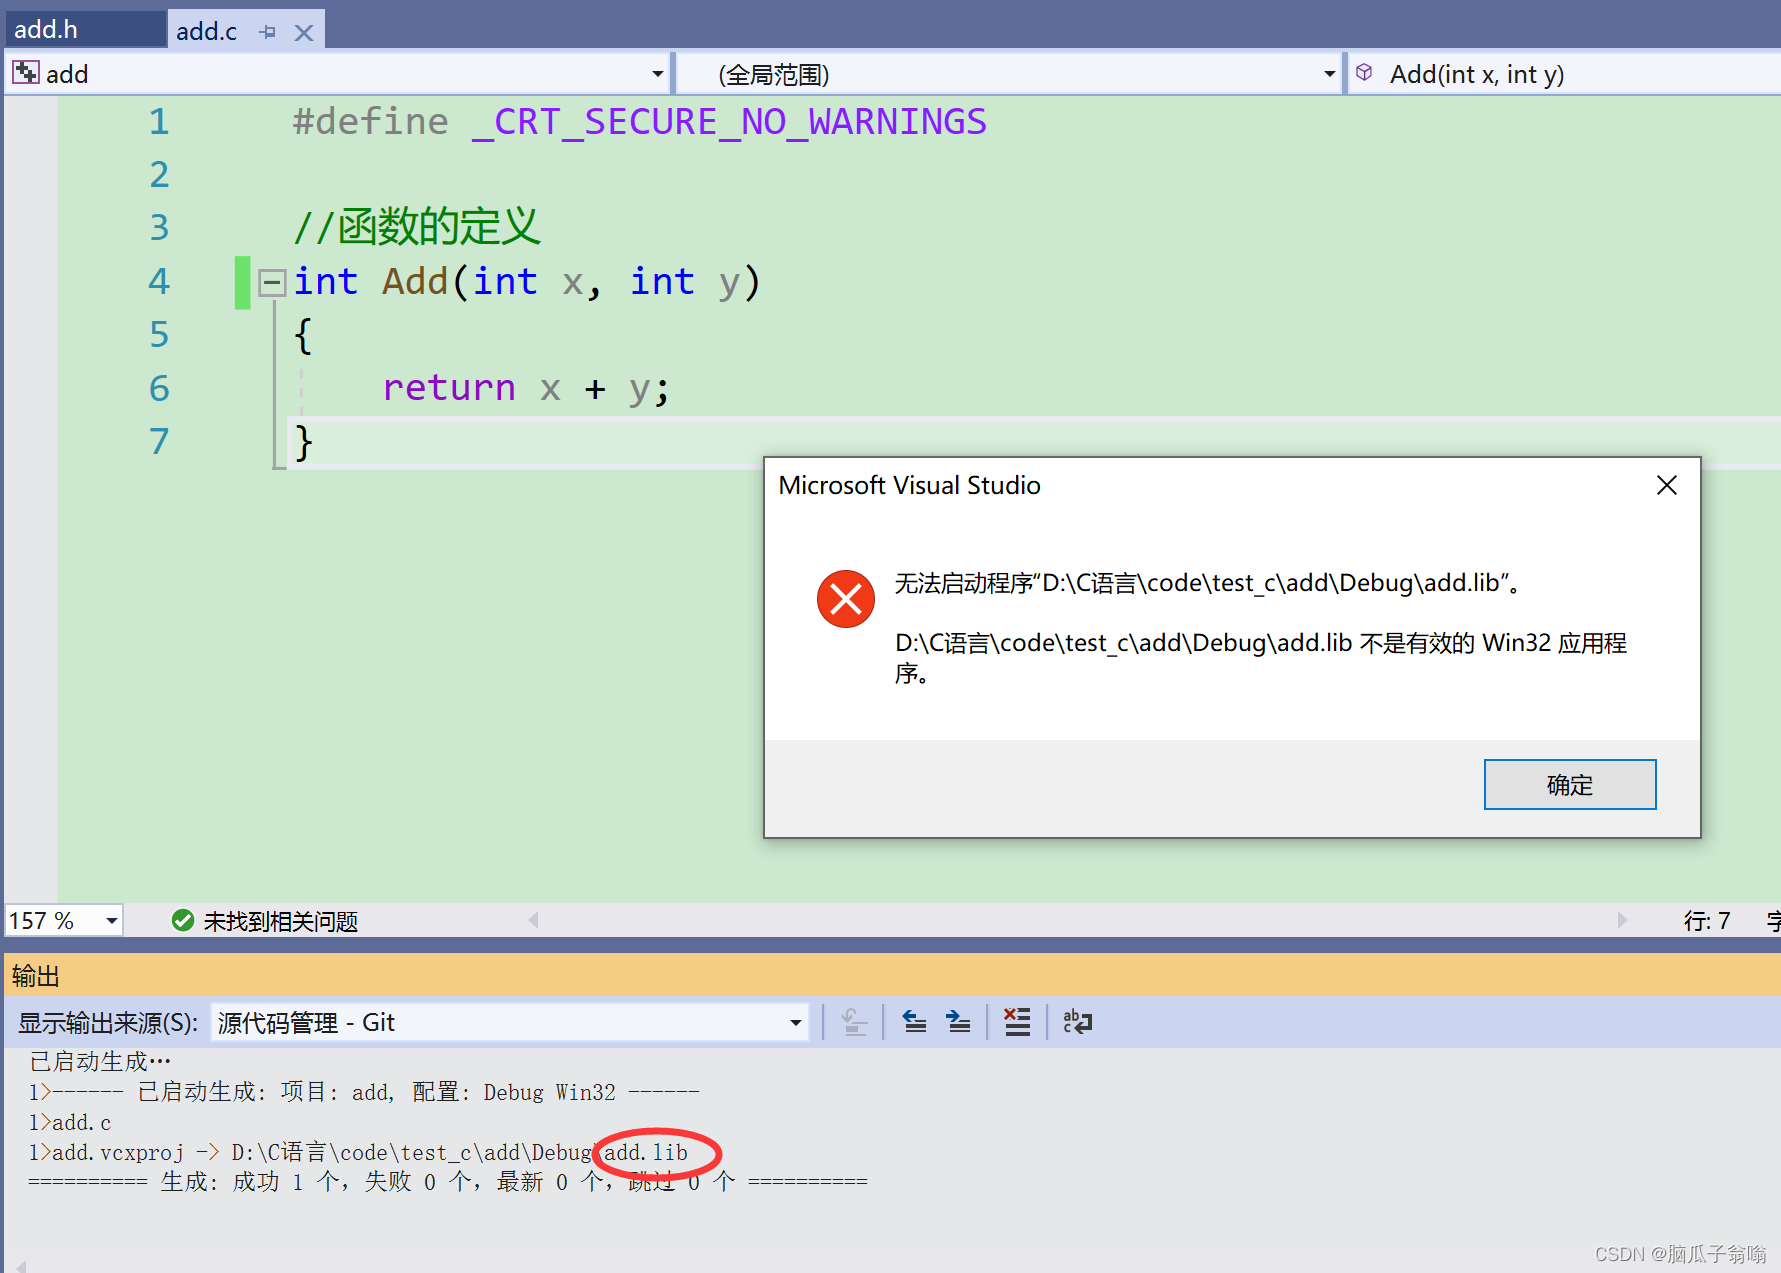Click the Add function cube icon
The width and height of the screenshot is (1781, 1273).
(1364, 73)
